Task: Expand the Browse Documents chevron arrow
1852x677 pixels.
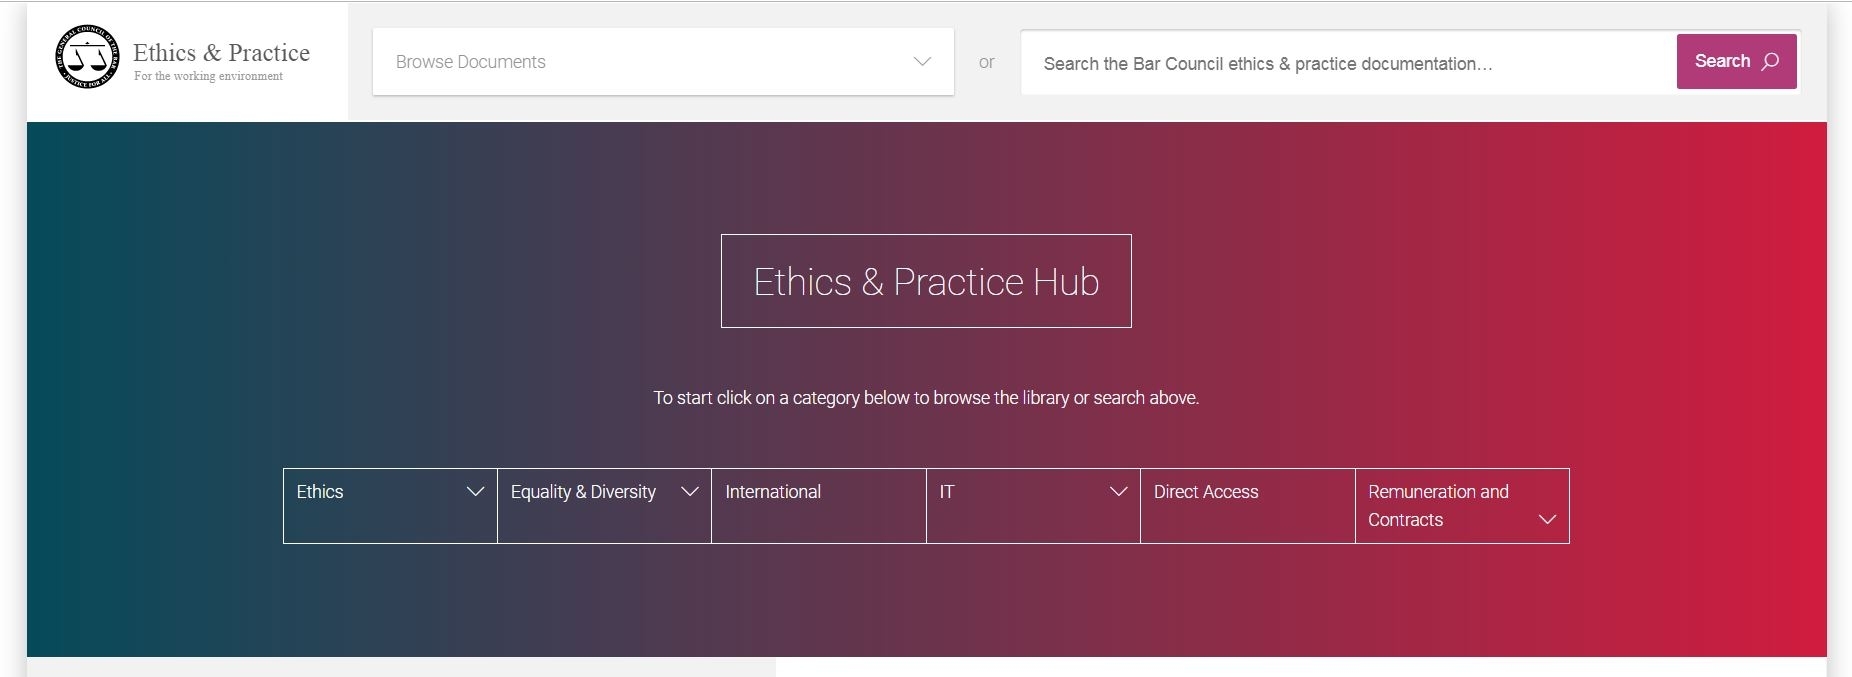Action: (x=922, y=62)
